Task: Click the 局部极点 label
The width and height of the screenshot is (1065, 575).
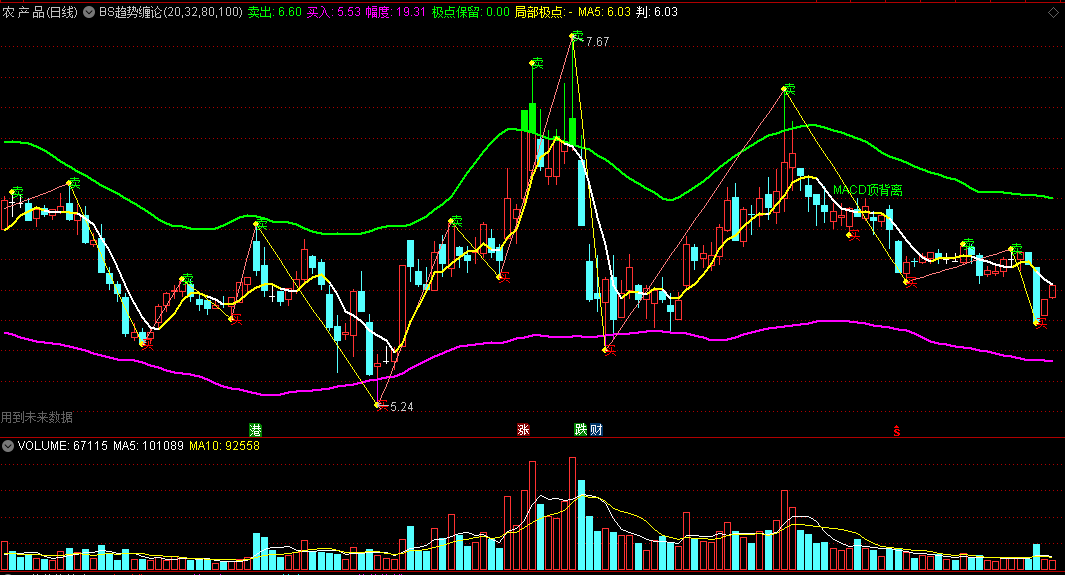Action: [540, 12]
